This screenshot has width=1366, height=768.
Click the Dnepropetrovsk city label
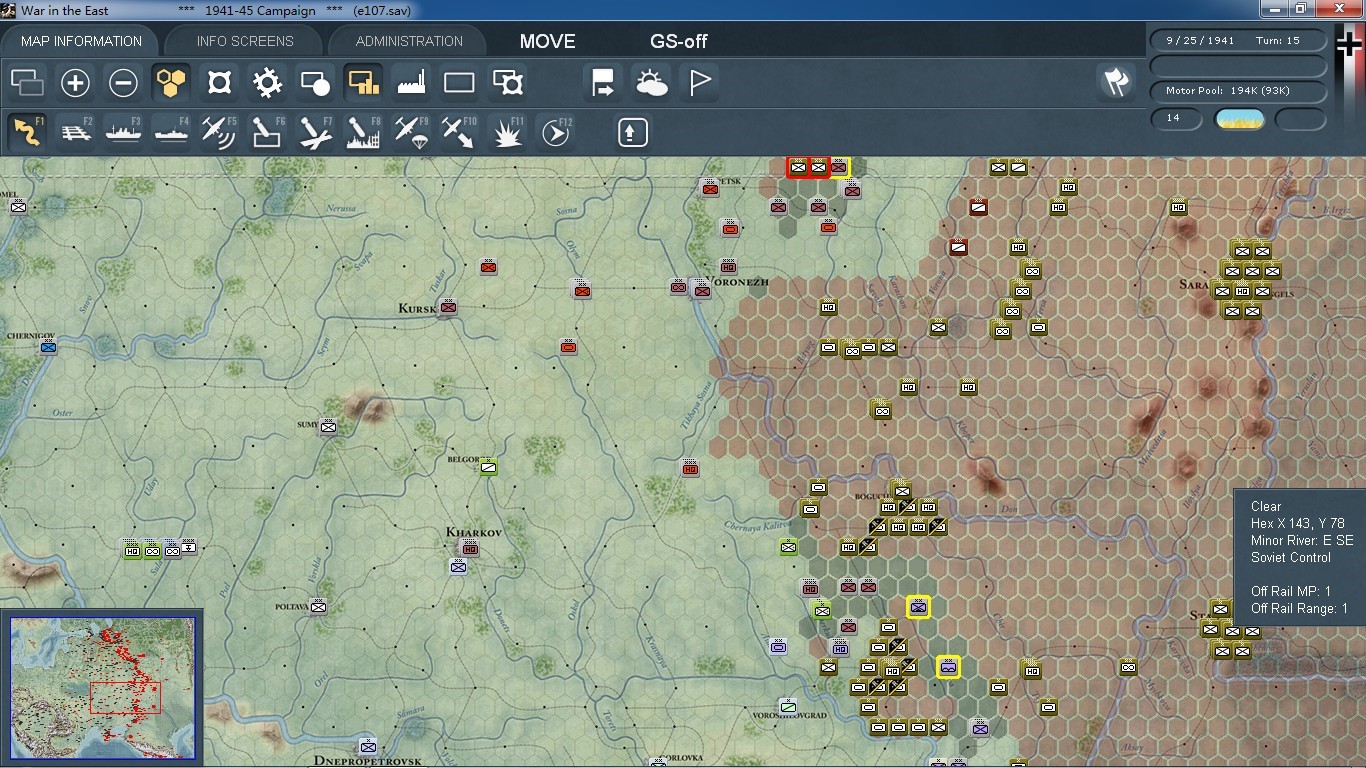click(x=368, y=761)
